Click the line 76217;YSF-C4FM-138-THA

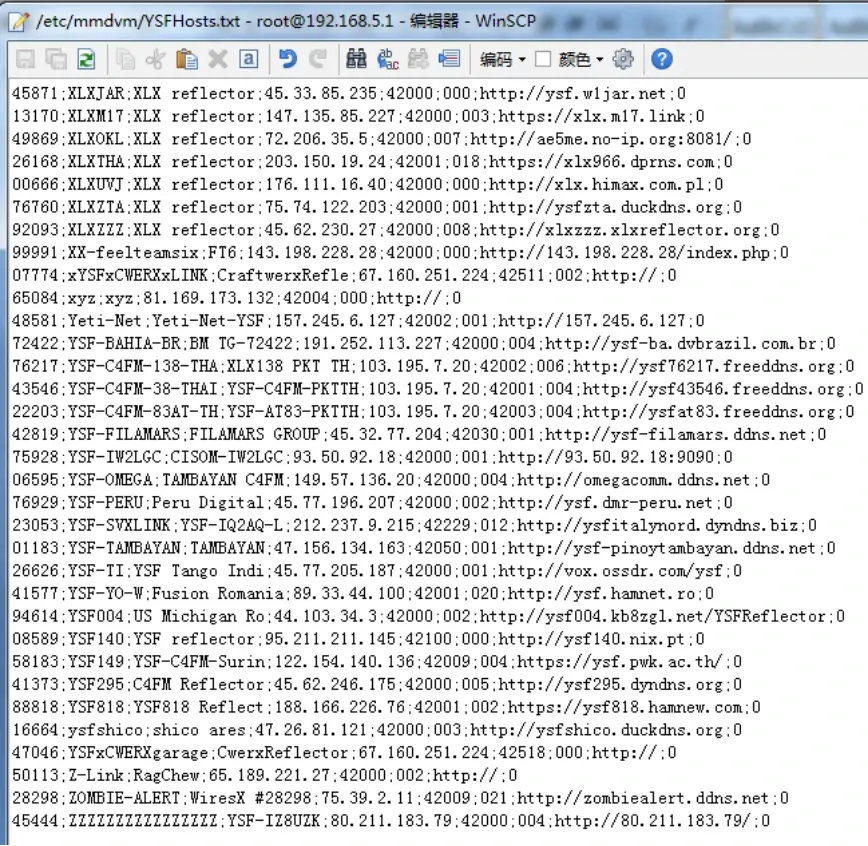click(433, 366)
